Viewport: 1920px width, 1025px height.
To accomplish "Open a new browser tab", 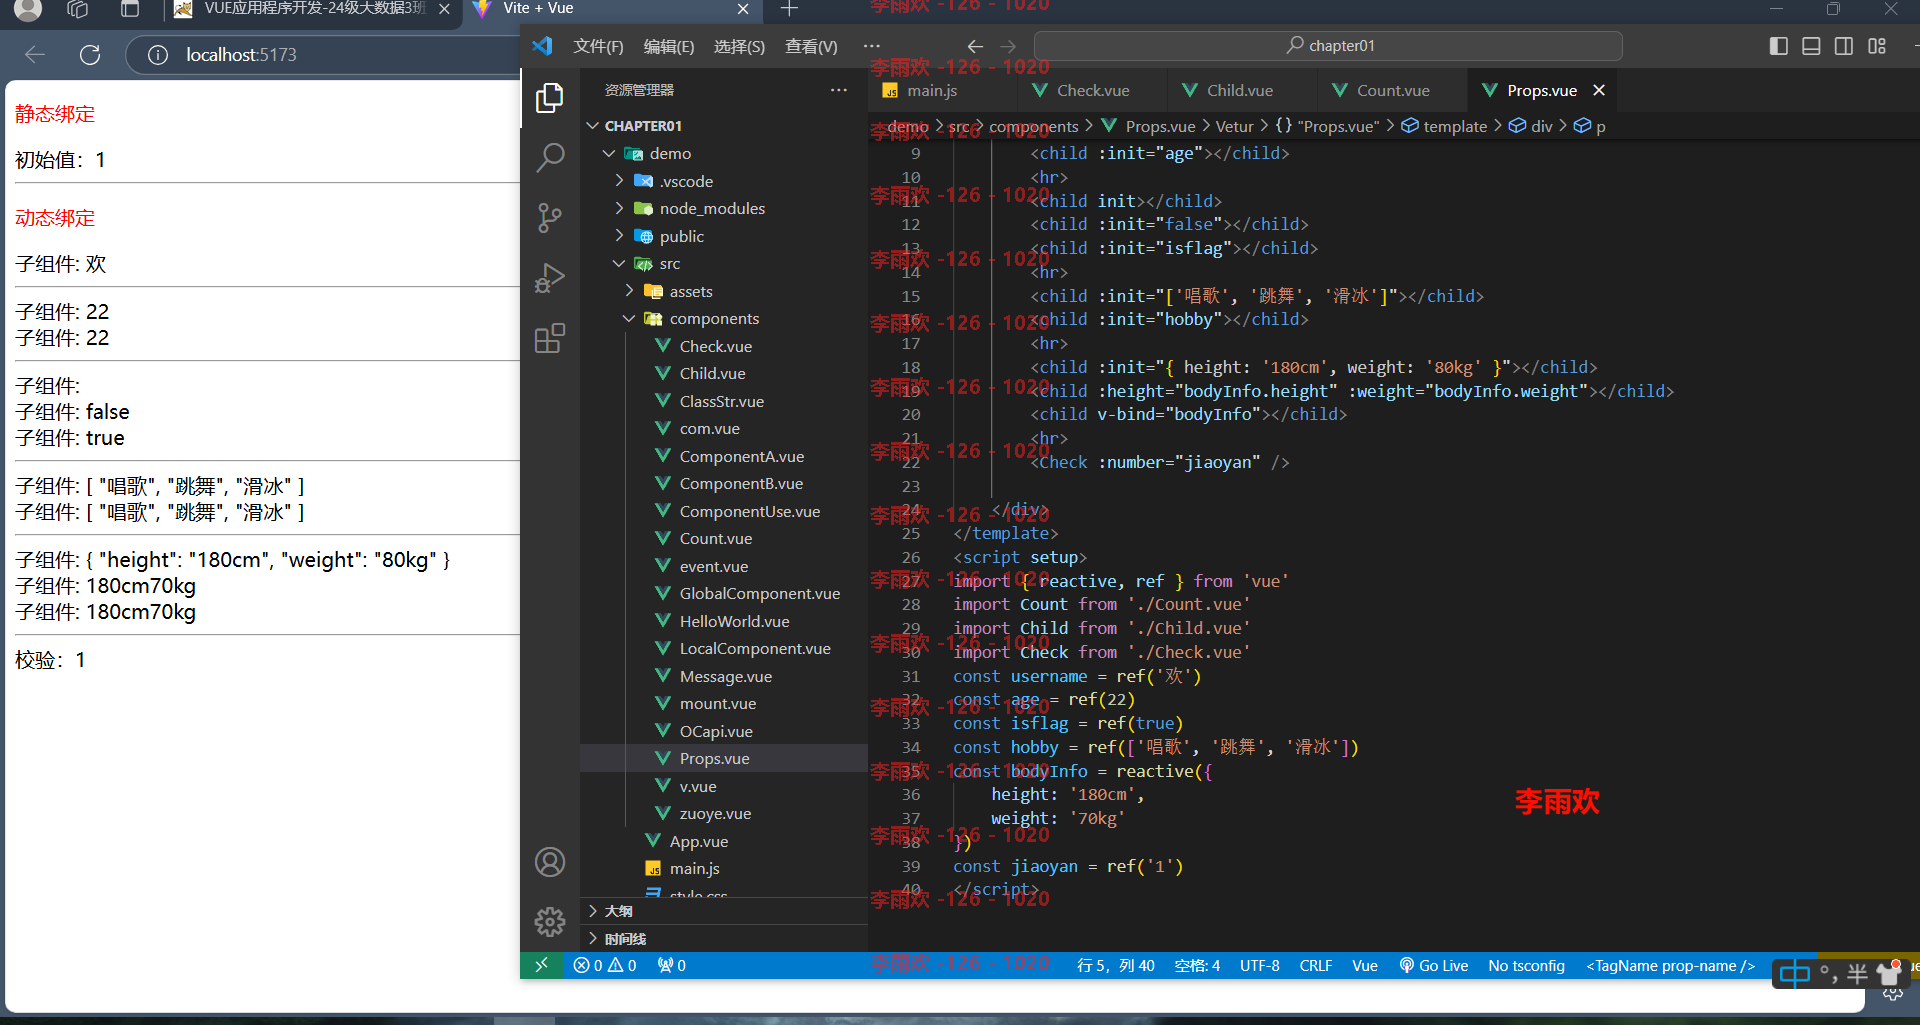I will click(789, 9).
